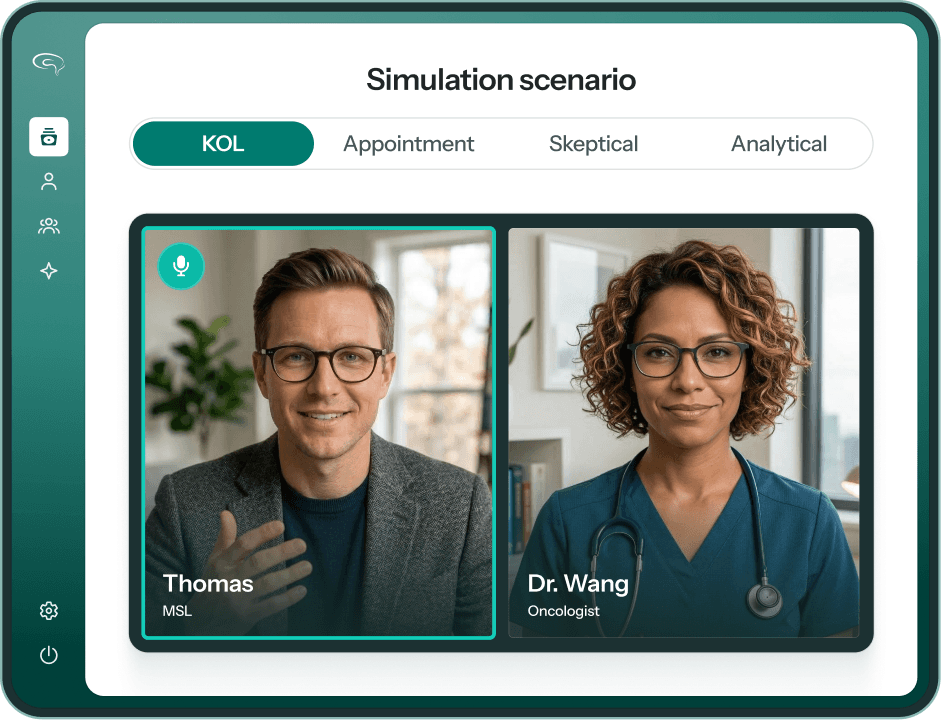This screenshot has width=941, height=720.
Task: Click the sparkle star icon
Action: pyautogui.click(x=49, y=271)
